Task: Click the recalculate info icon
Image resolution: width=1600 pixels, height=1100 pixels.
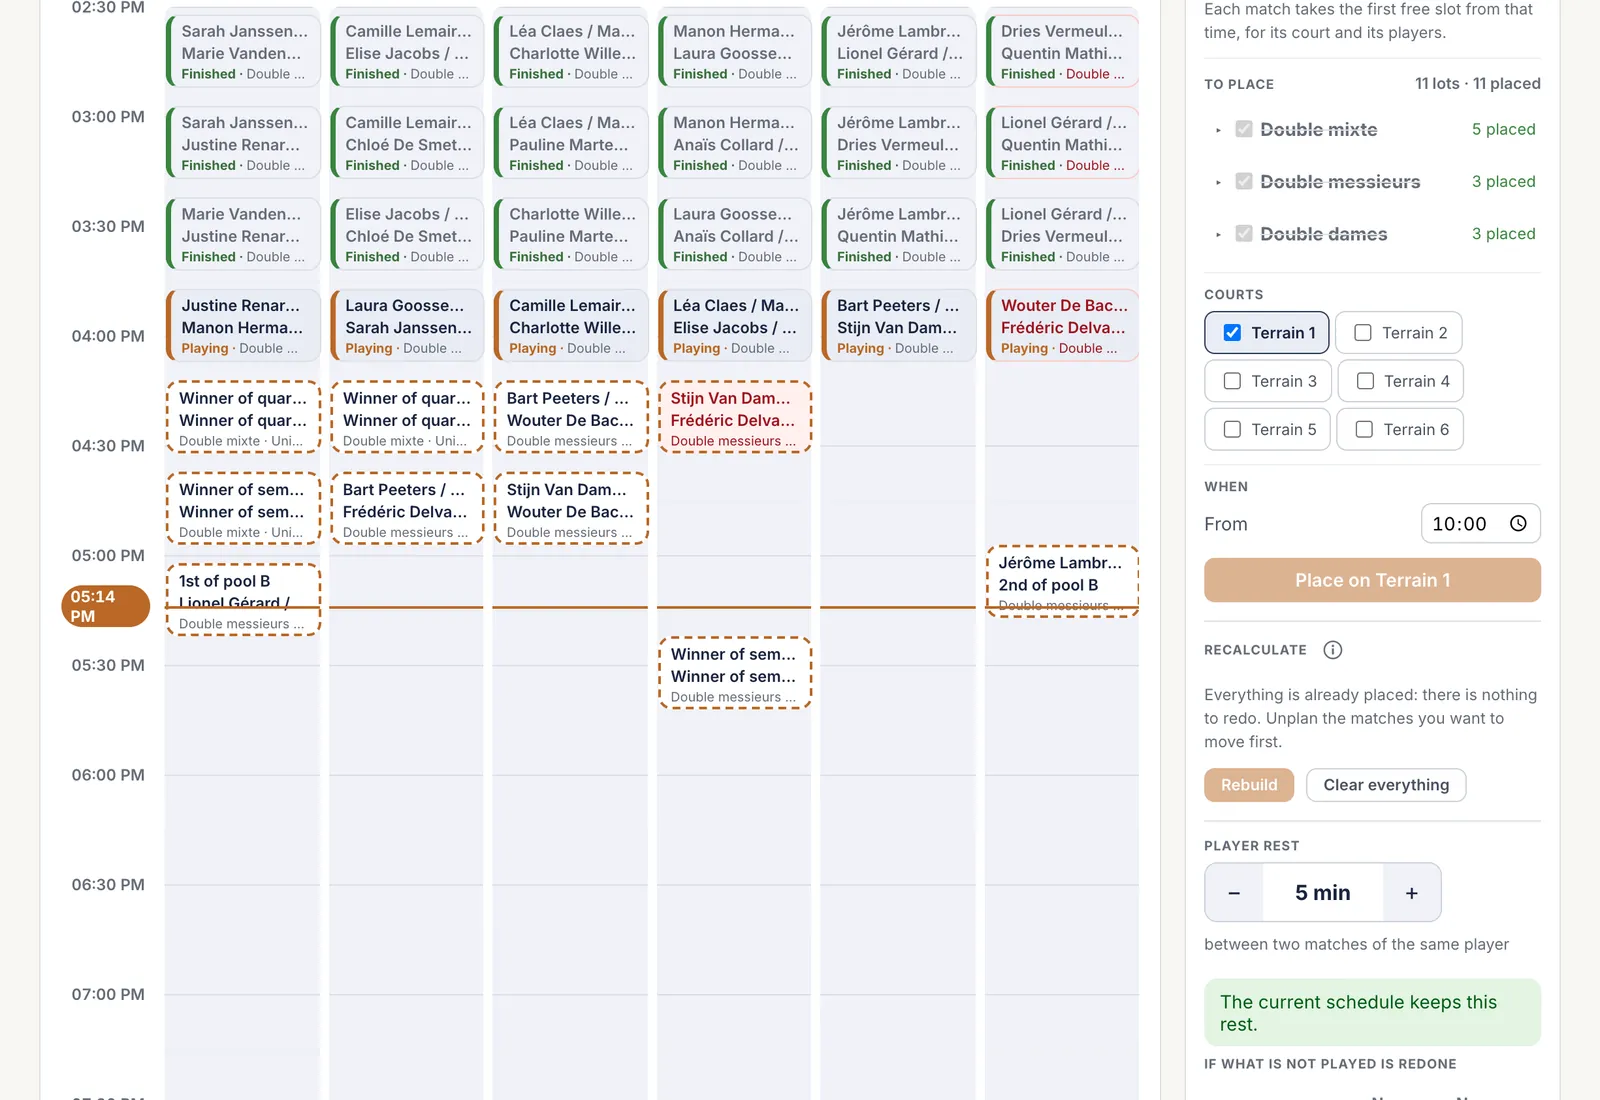Action: coord(1332,650)
